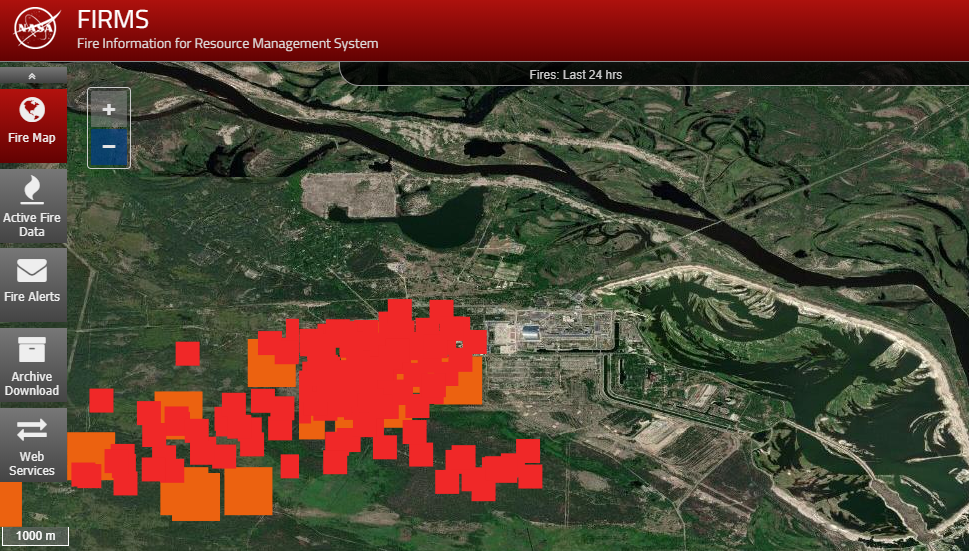The width and height of the screenshot is (969, 551).
Task: Expand the 'Fires: Last 24 hrs' panel
Action: [x=581, y=74]
